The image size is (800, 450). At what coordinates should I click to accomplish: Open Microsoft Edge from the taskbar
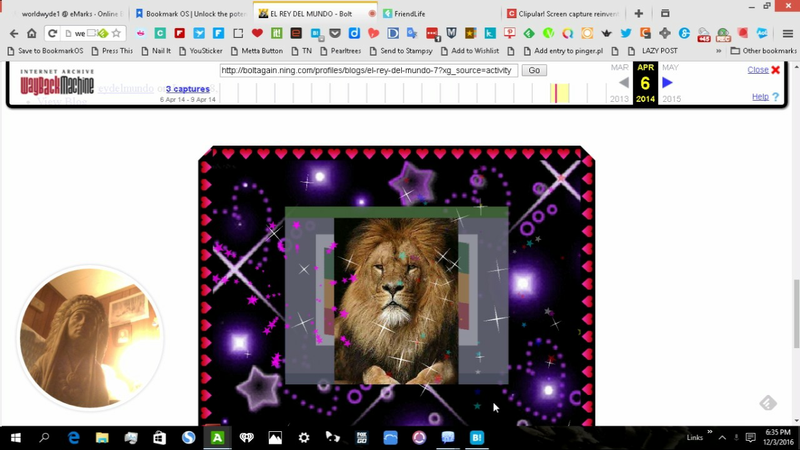(74, 438)
